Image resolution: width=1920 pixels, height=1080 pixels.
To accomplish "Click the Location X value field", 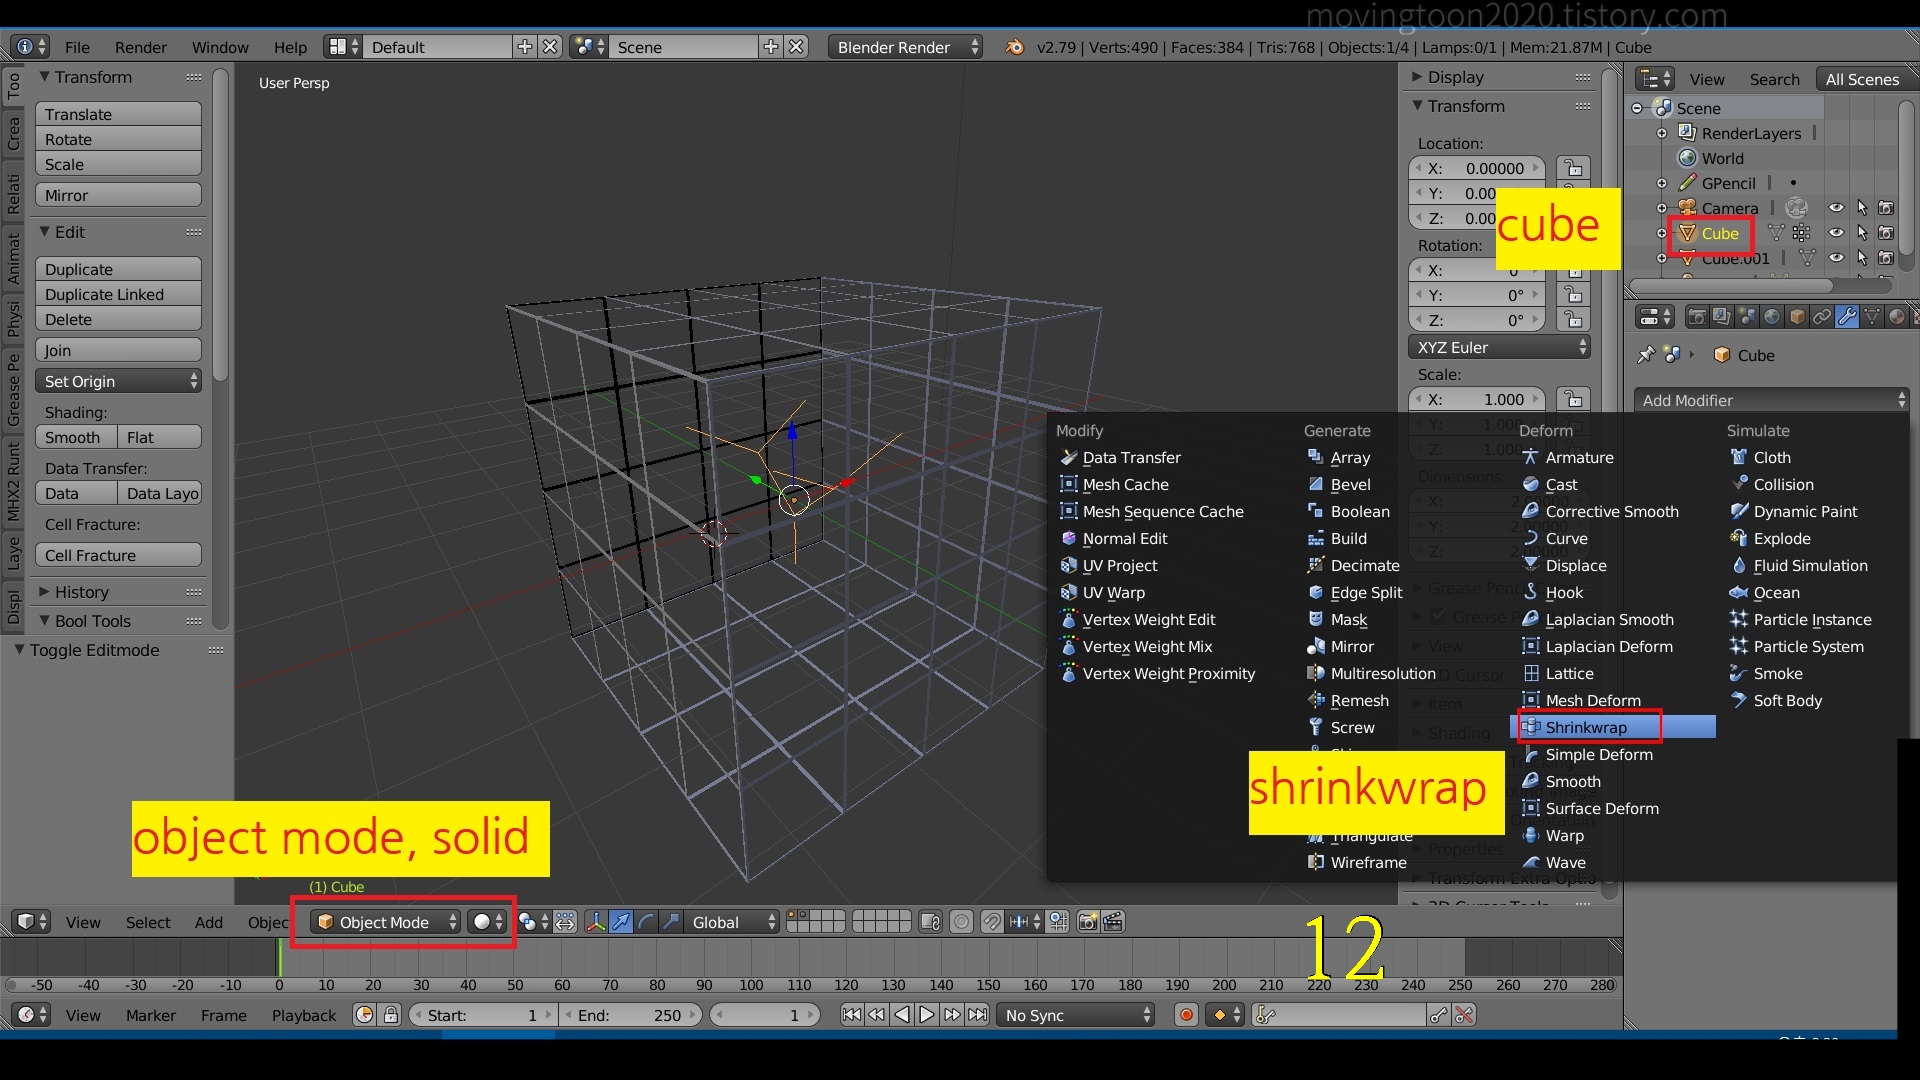I will [x=1478, y=168].
